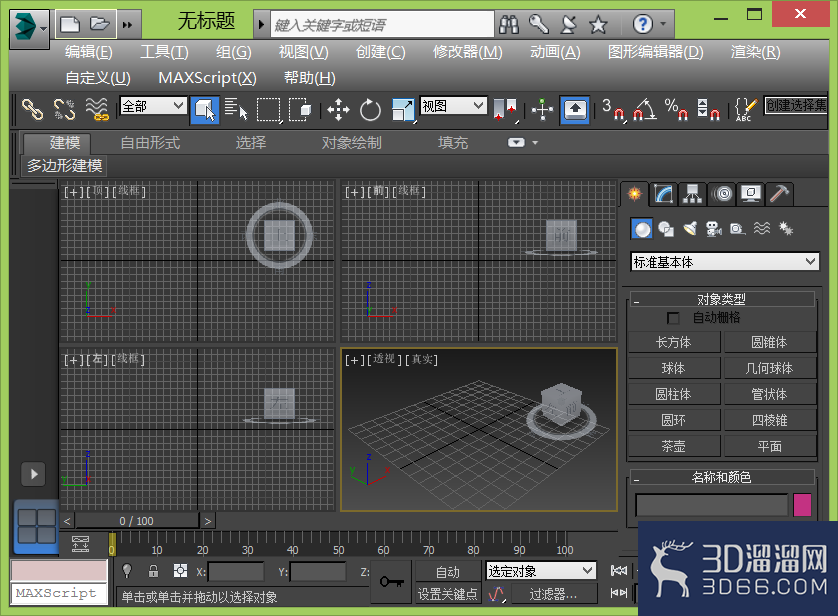838x616 pixels.
Task: Open the 工具(T) menu
Action: [164, 52]
